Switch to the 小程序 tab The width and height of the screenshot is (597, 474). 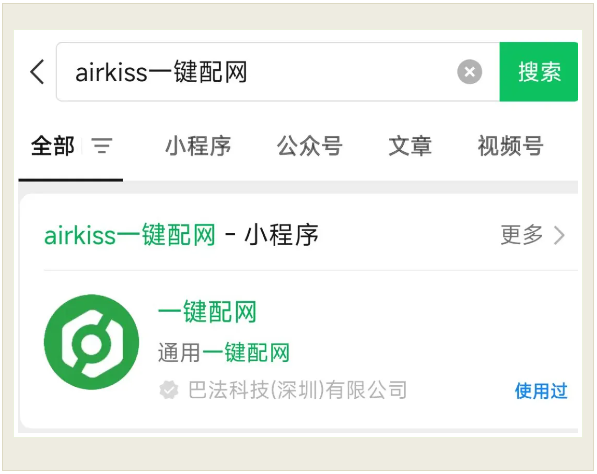tap(198, 146)
